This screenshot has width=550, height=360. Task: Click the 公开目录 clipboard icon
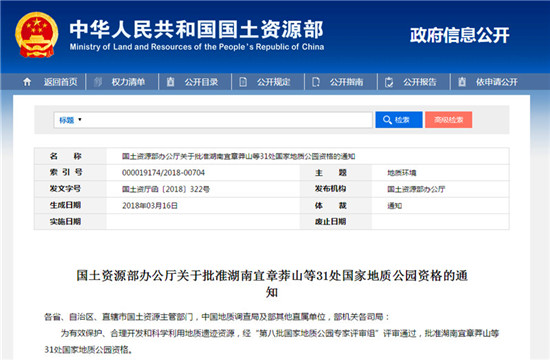pos(170,82)
